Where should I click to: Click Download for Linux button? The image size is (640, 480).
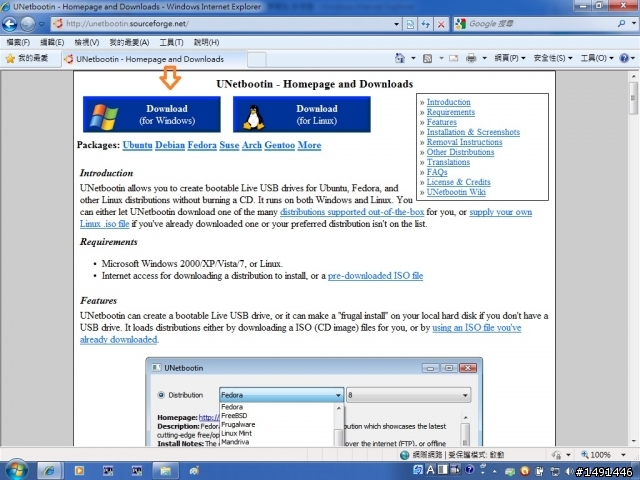click(x=302, y=114)
